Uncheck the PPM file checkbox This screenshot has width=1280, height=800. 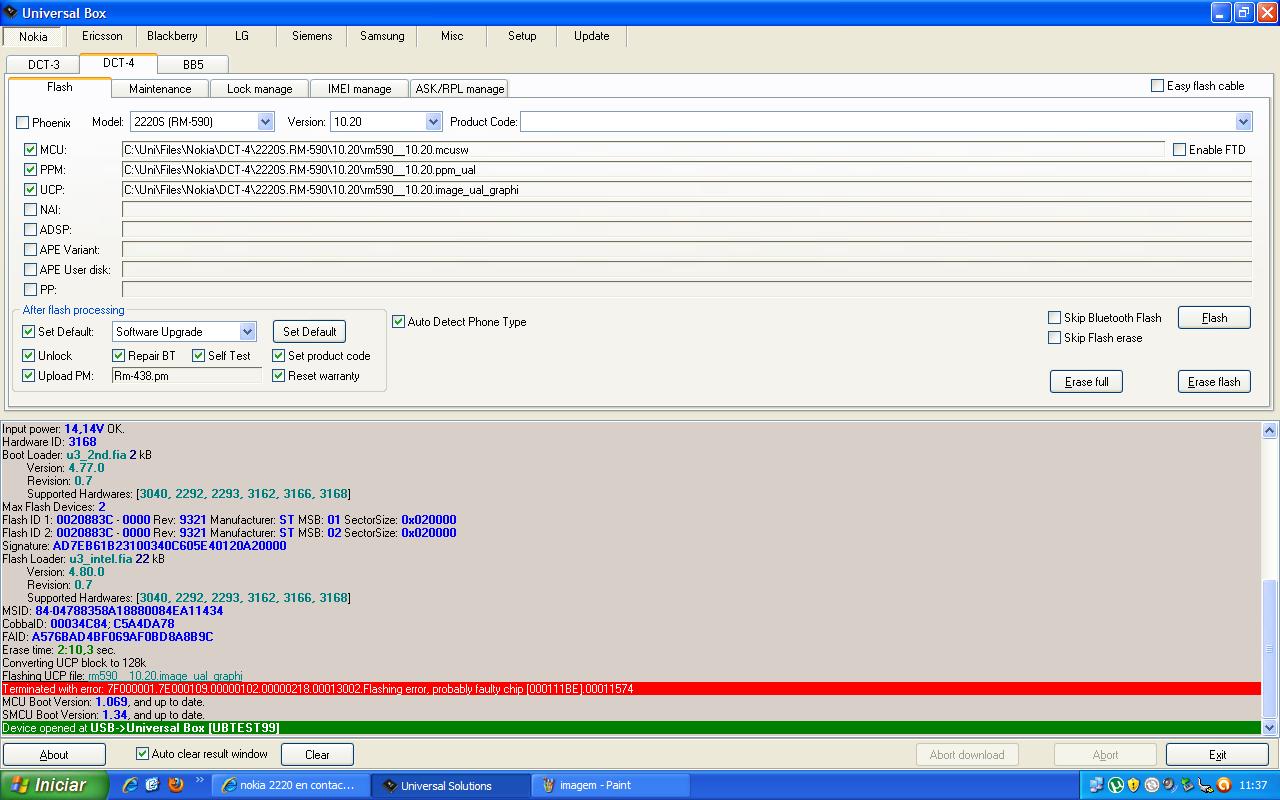[x=31, y=170]
